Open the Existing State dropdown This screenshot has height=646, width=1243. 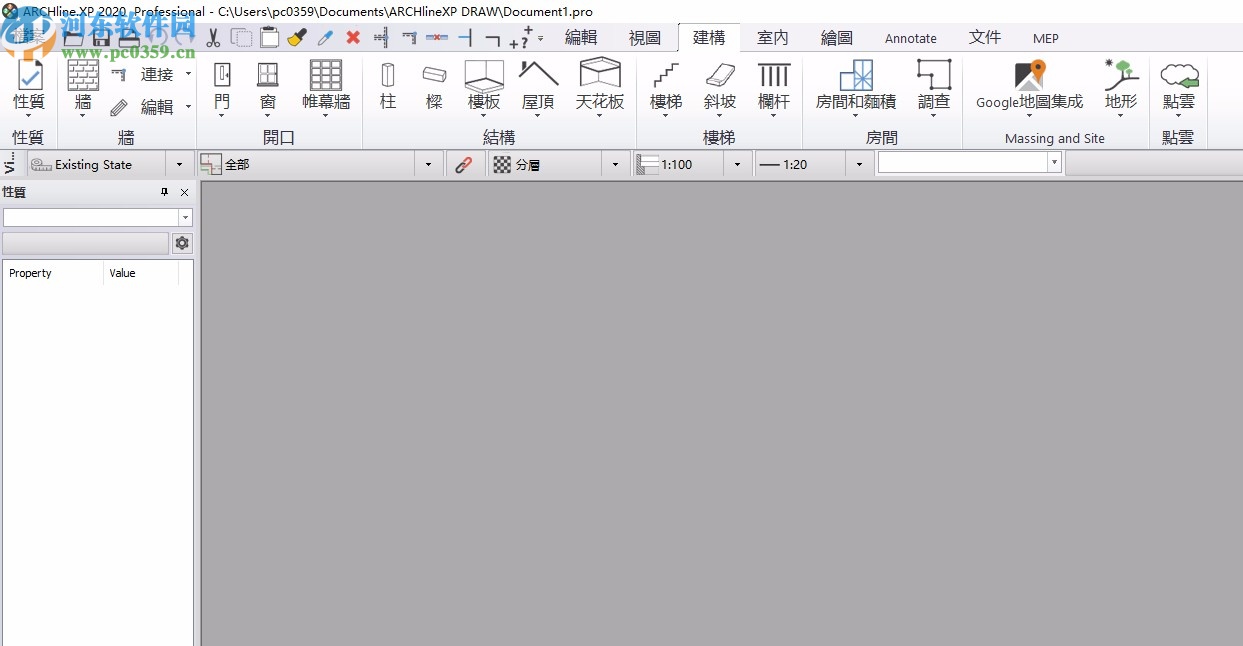coord(180,165)
